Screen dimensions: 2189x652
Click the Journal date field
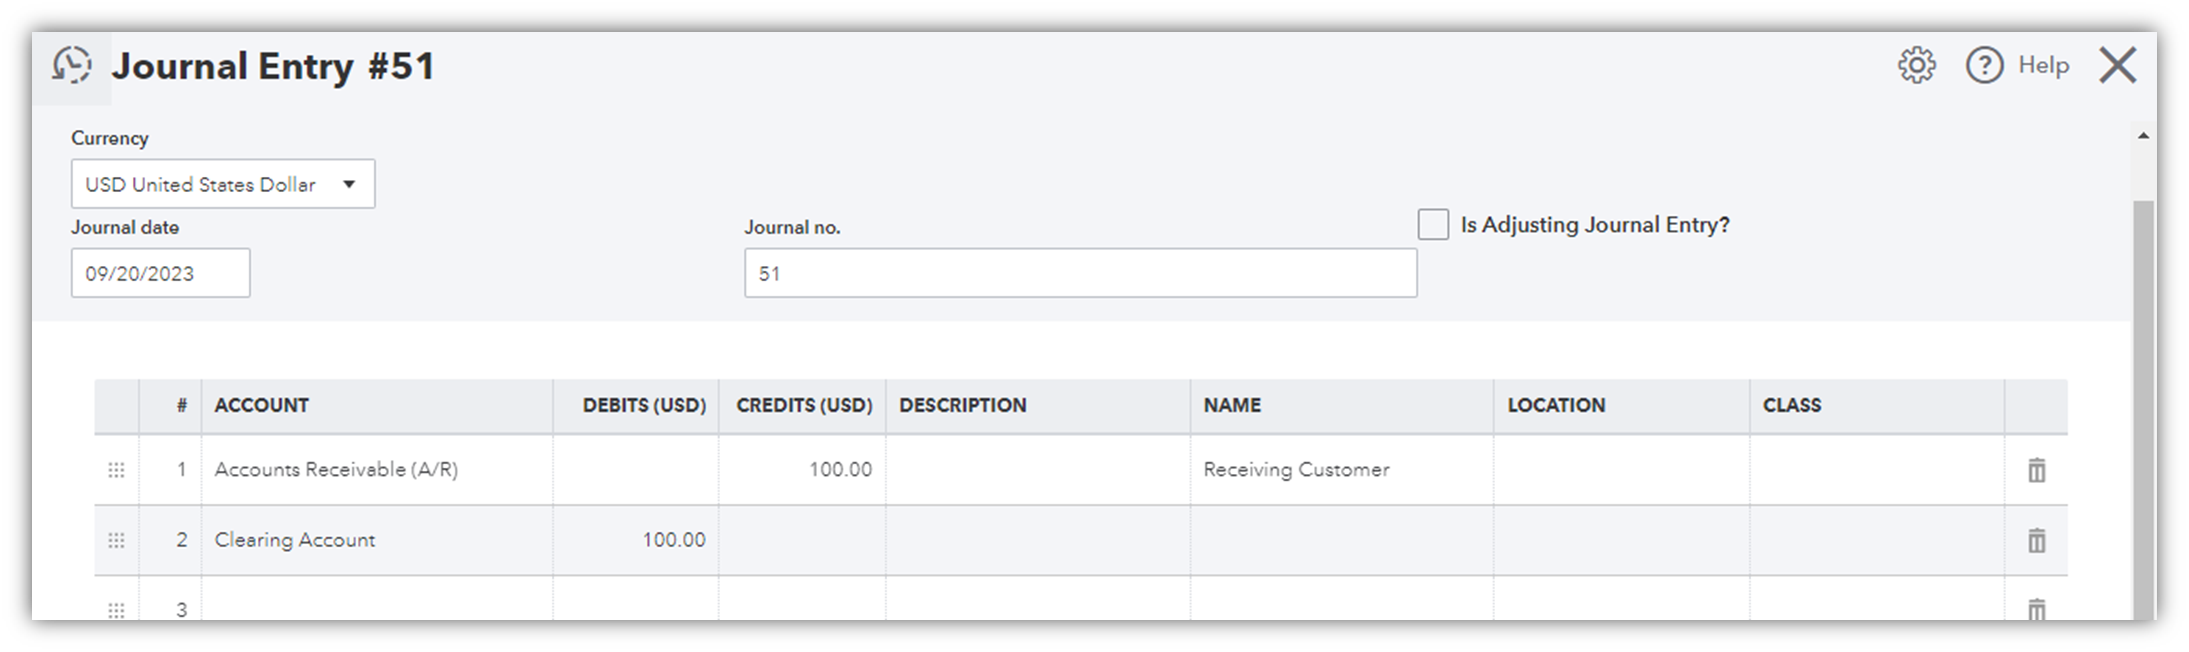pyautogui.click(x=160, y=274)
